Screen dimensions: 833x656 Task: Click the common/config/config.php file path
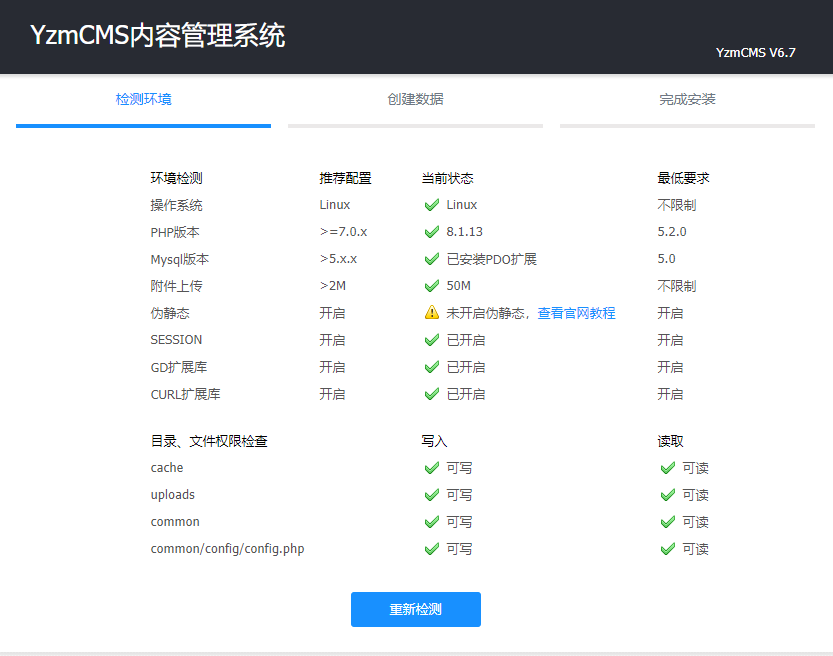[x=227, y=549]
